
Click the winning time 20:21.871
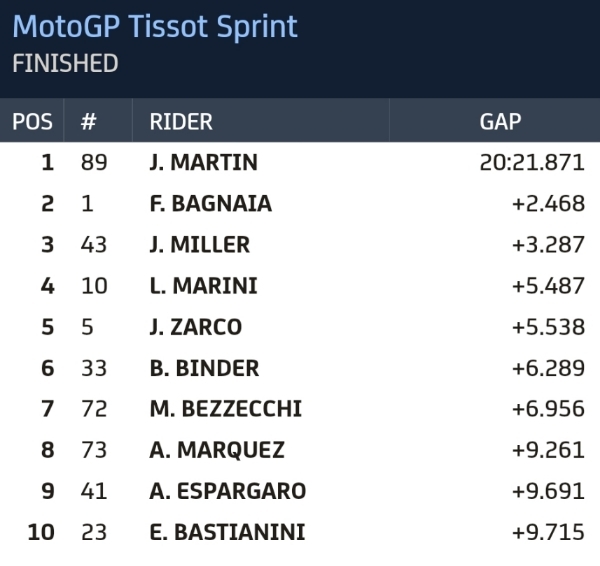[533, 162]
